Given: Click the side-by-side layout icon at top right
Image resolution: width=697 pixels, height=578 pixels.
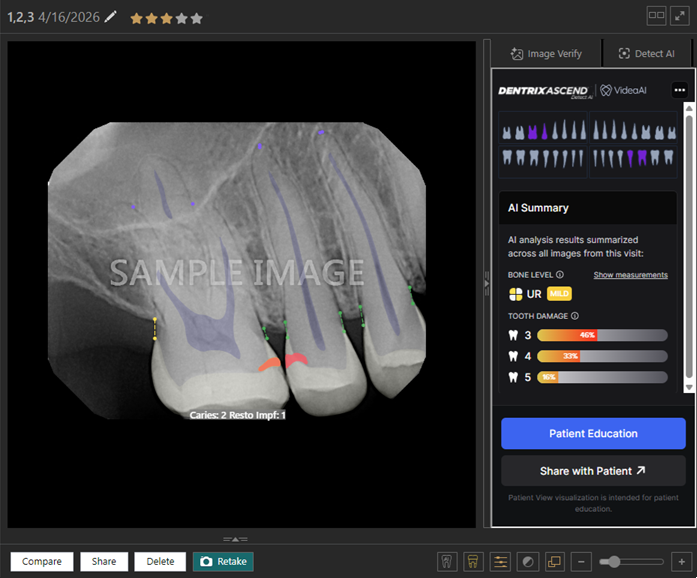Looking at the screenshot, I should point(656,15).
